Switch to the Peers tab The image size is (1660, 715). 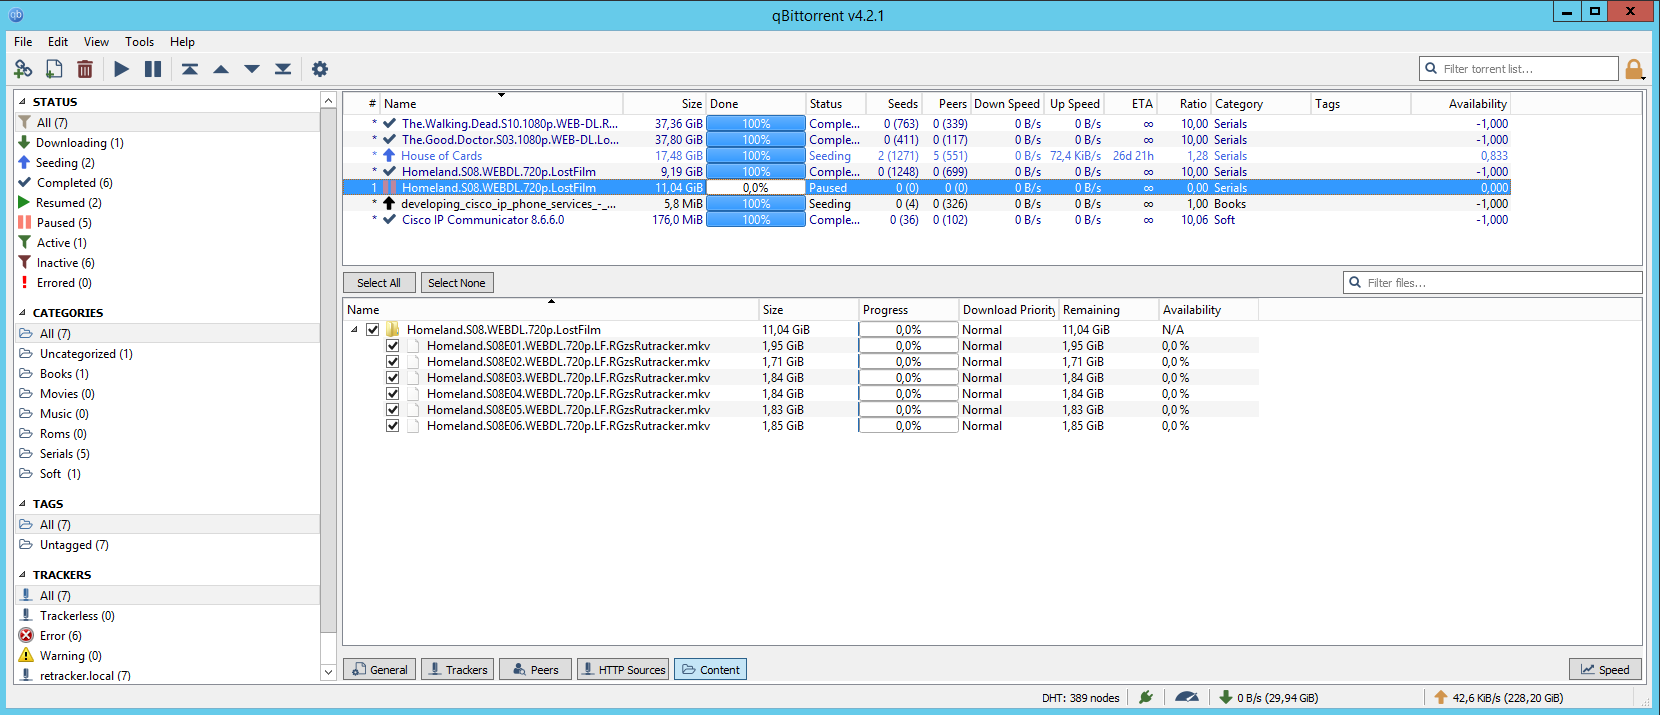point(535,670)
